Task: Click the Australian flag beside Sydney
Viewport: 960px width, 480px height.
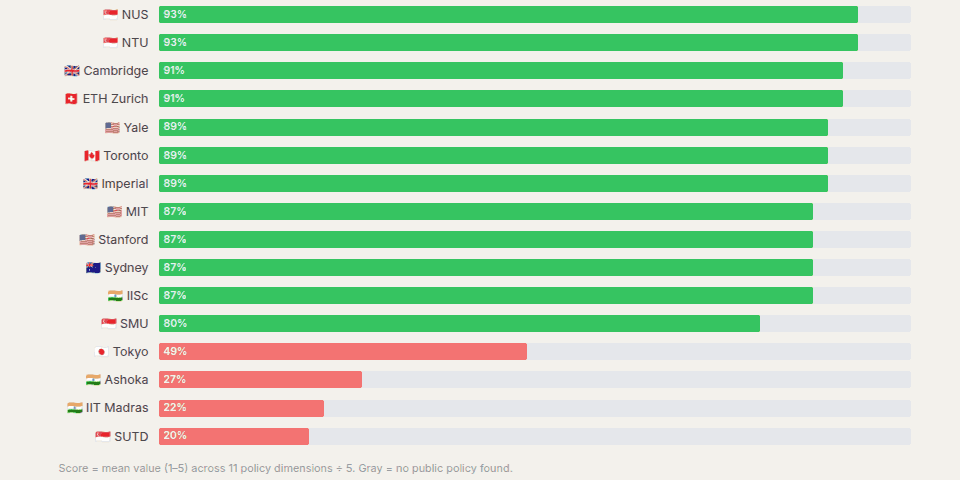Action: coord(93,268)
